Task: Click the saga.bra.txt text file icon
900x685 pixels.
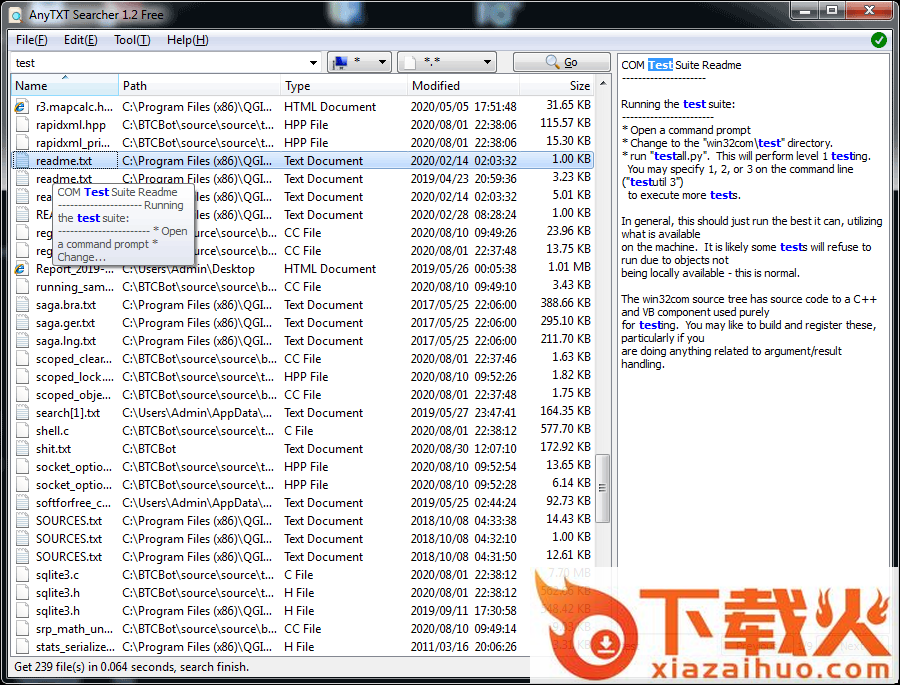Action: (x=22, y=305)
